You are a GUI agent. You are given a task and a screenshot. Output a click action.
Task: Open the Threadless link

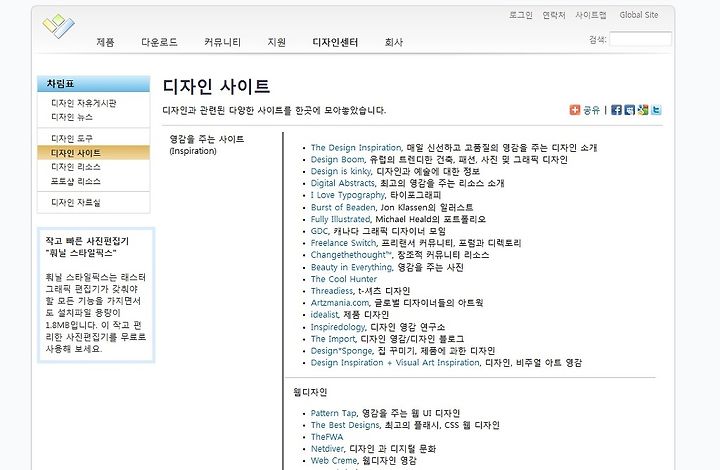pos(332,291)
